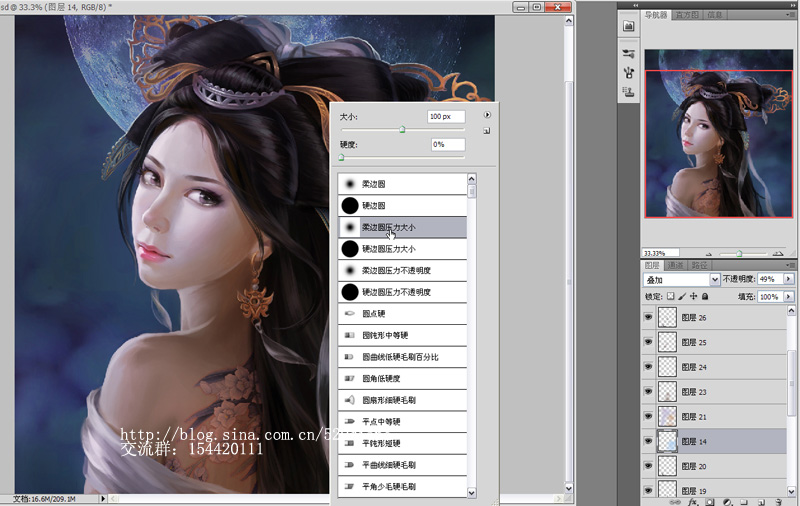Open the fill (填充) slider arrow
This screenshot has height=506, width=800.
coord(789,296)
